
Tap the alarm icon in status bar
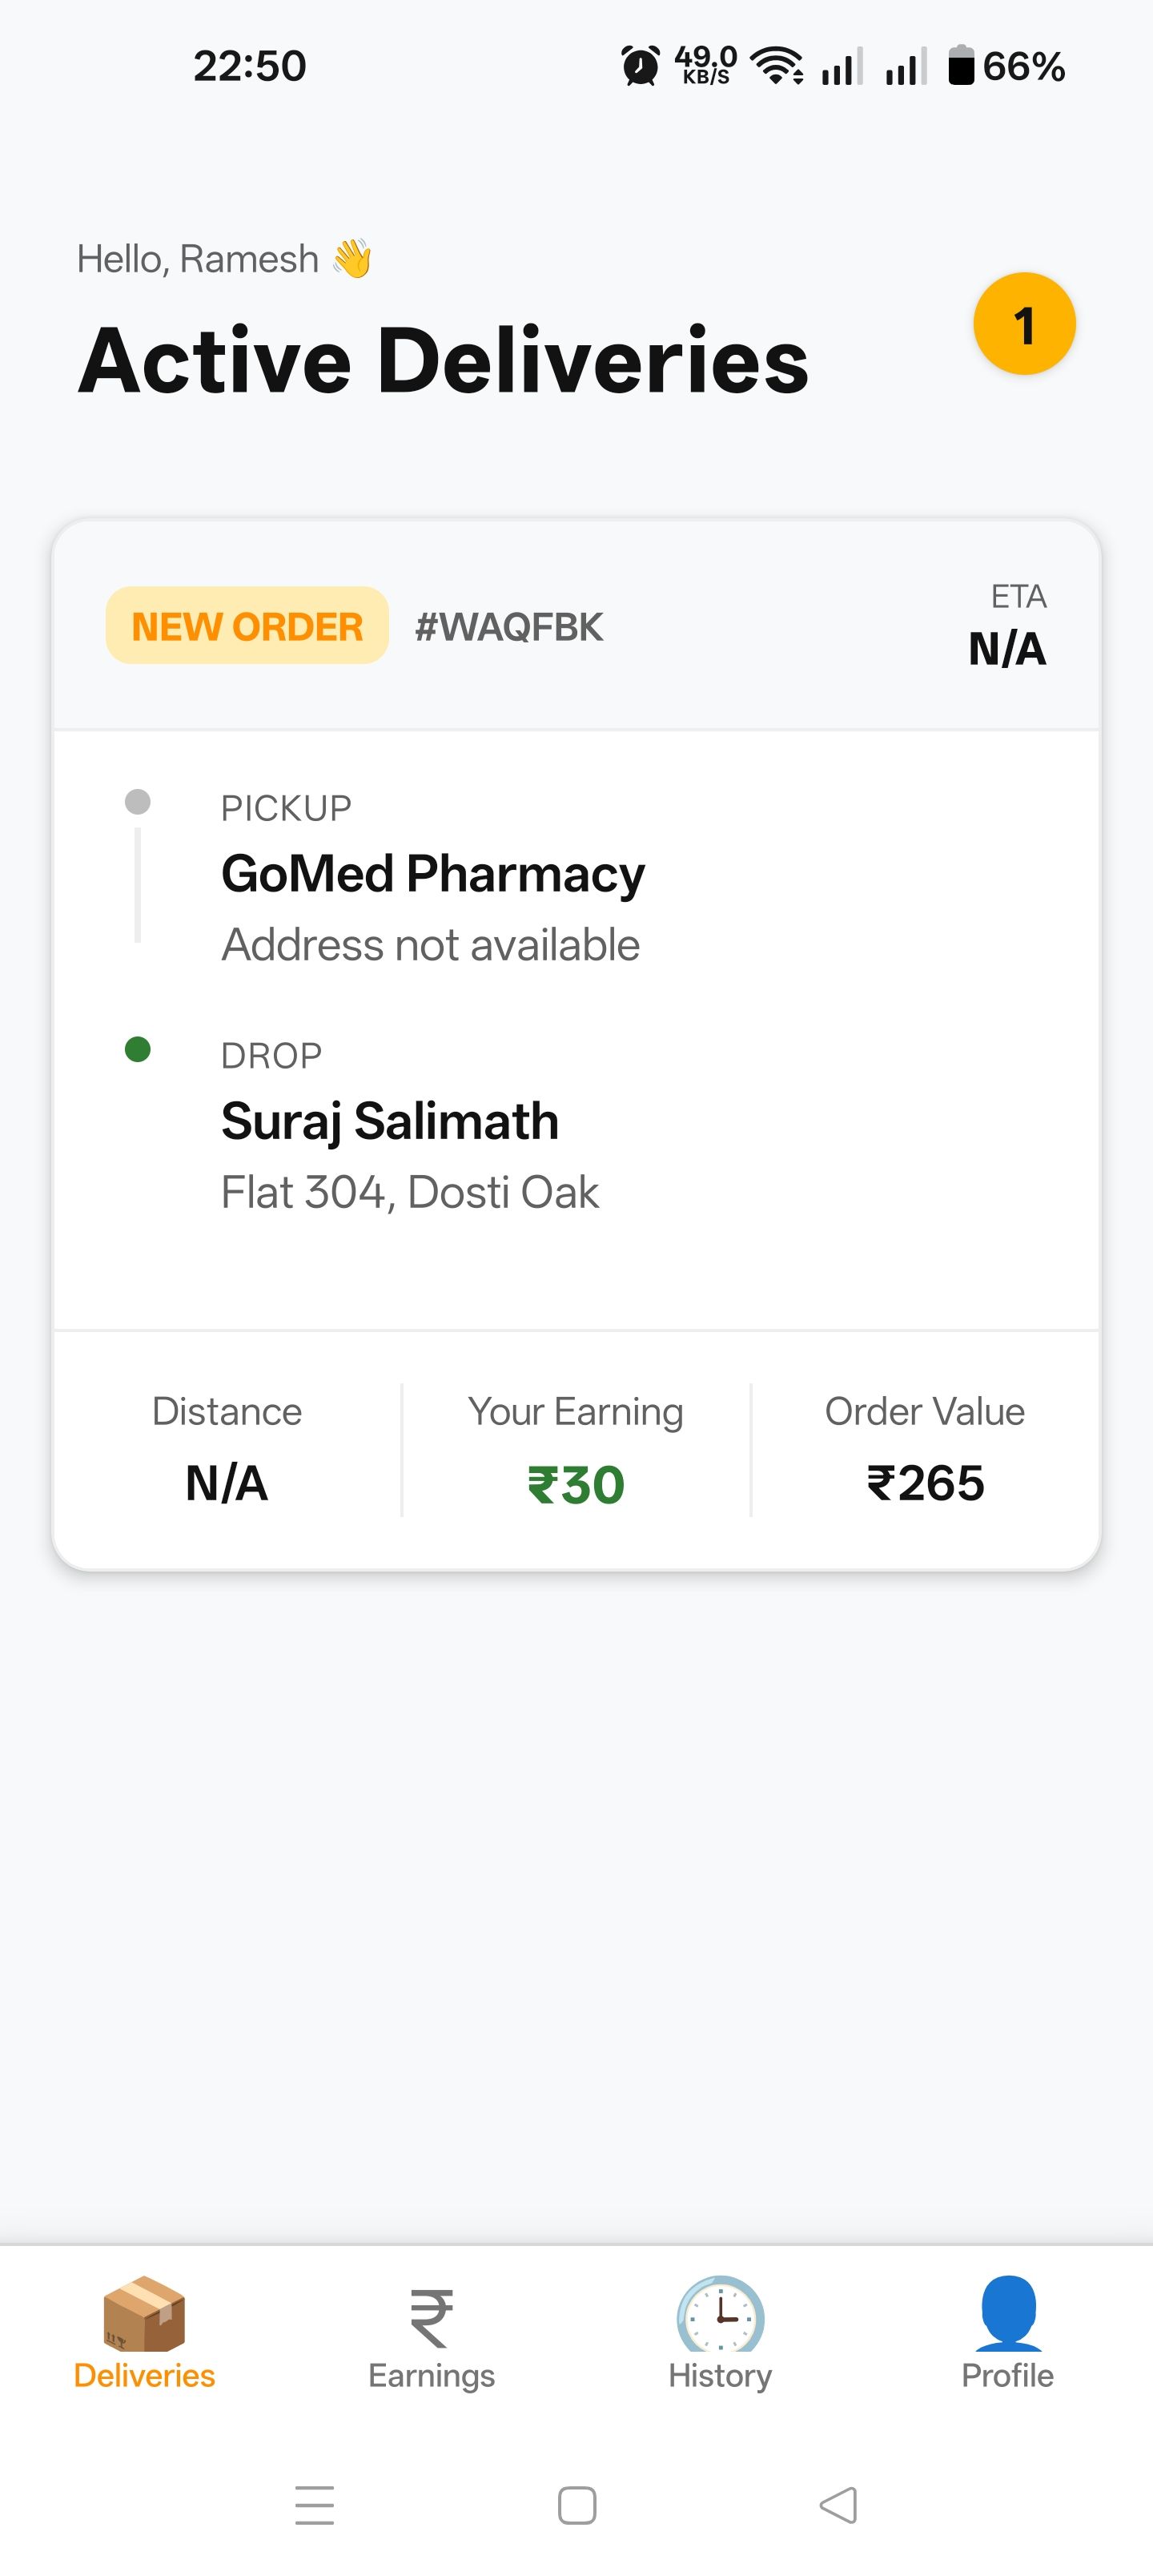(x=640, y=67)
